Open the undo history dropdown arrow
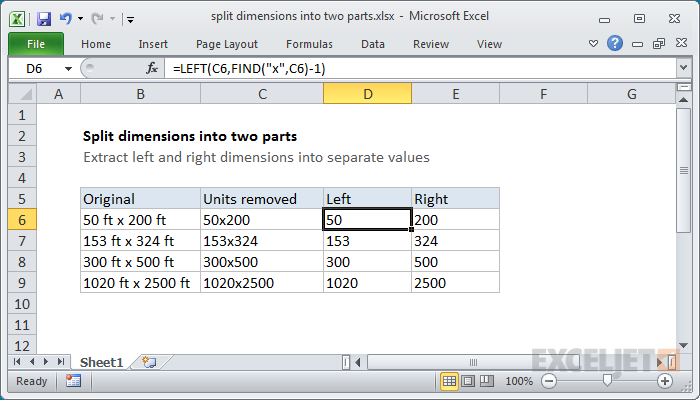Image resolution: width=700 pixels, height=400 pixels. [x=80, y=19]
